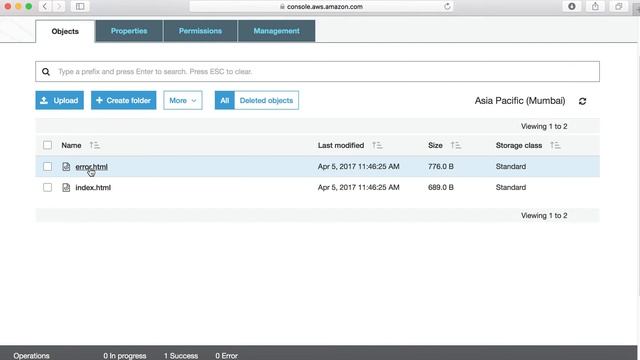640x360 pixels.
Task: Go back with Safari back arrow
Action: [x=44, y=7]
